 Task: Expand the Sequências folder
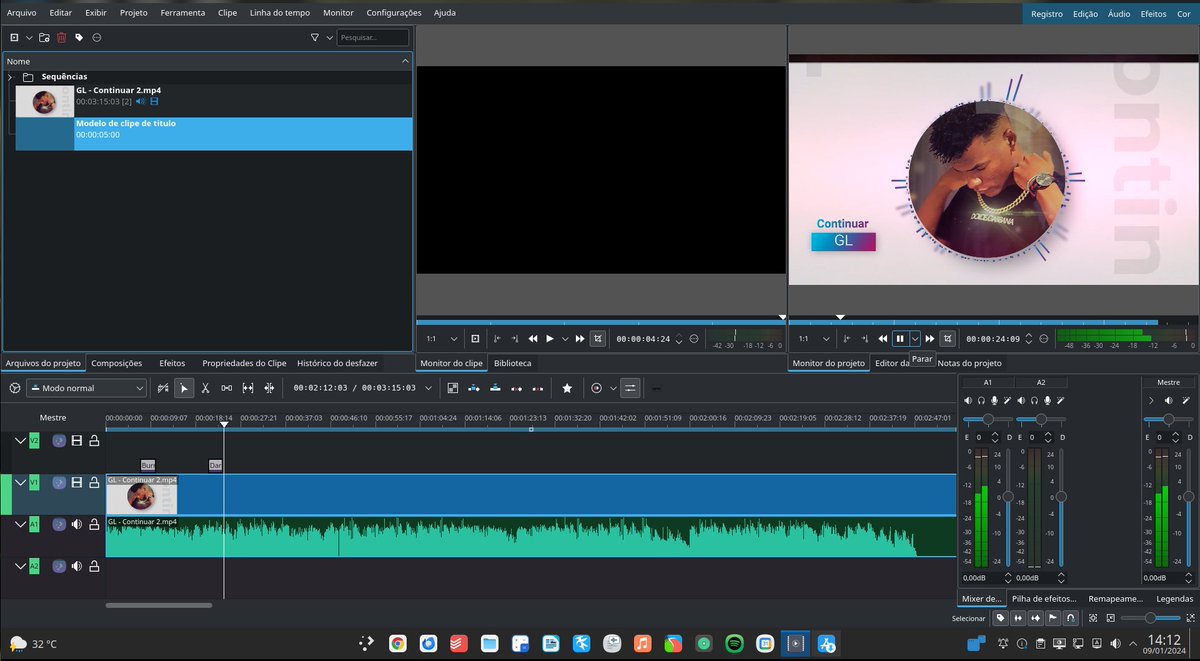pos(10,76)
